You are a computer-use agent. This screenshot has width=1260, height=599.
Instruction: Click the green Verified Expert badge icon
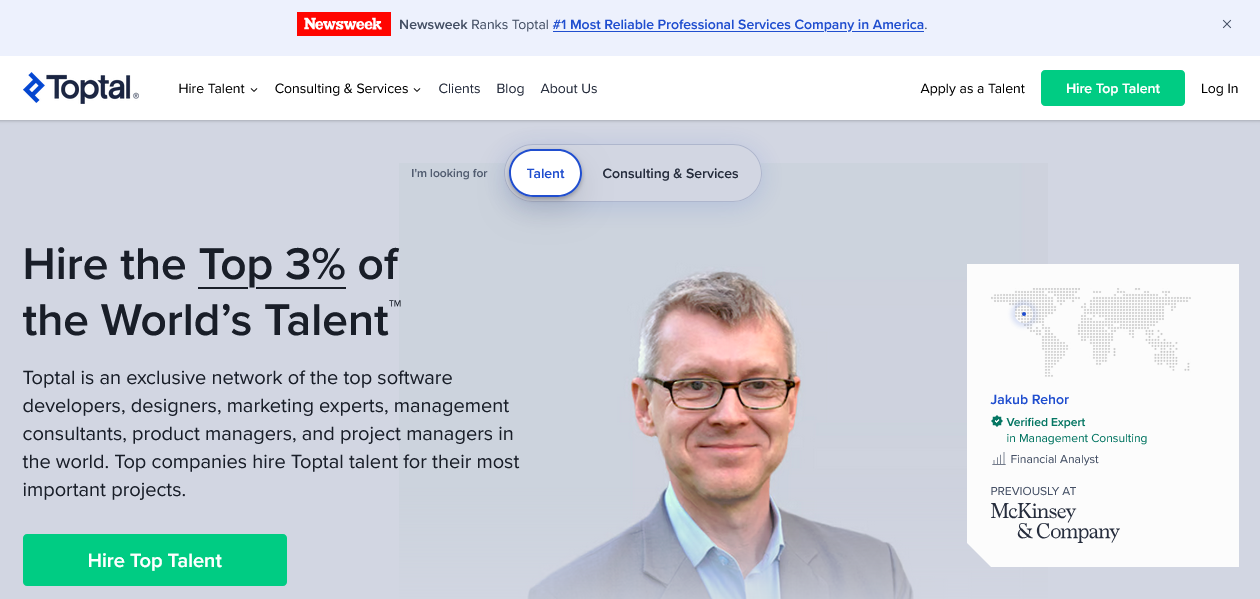[997, 422]
